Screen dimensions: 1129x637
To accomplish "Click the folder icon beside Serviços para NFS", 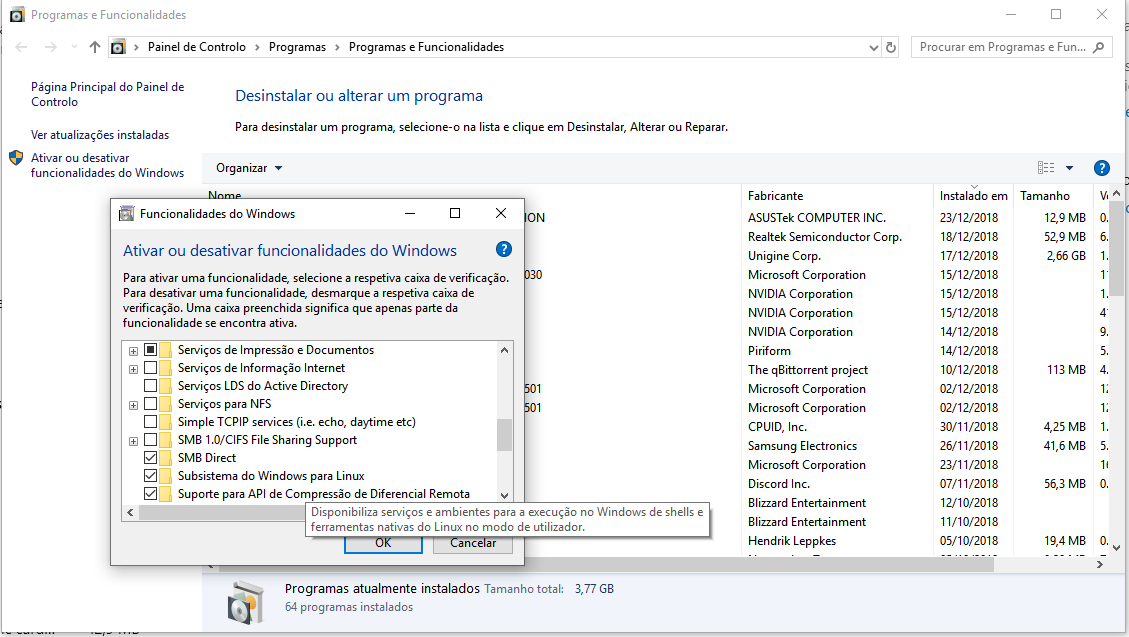I will pyautogui.click(x=166, y=404).
